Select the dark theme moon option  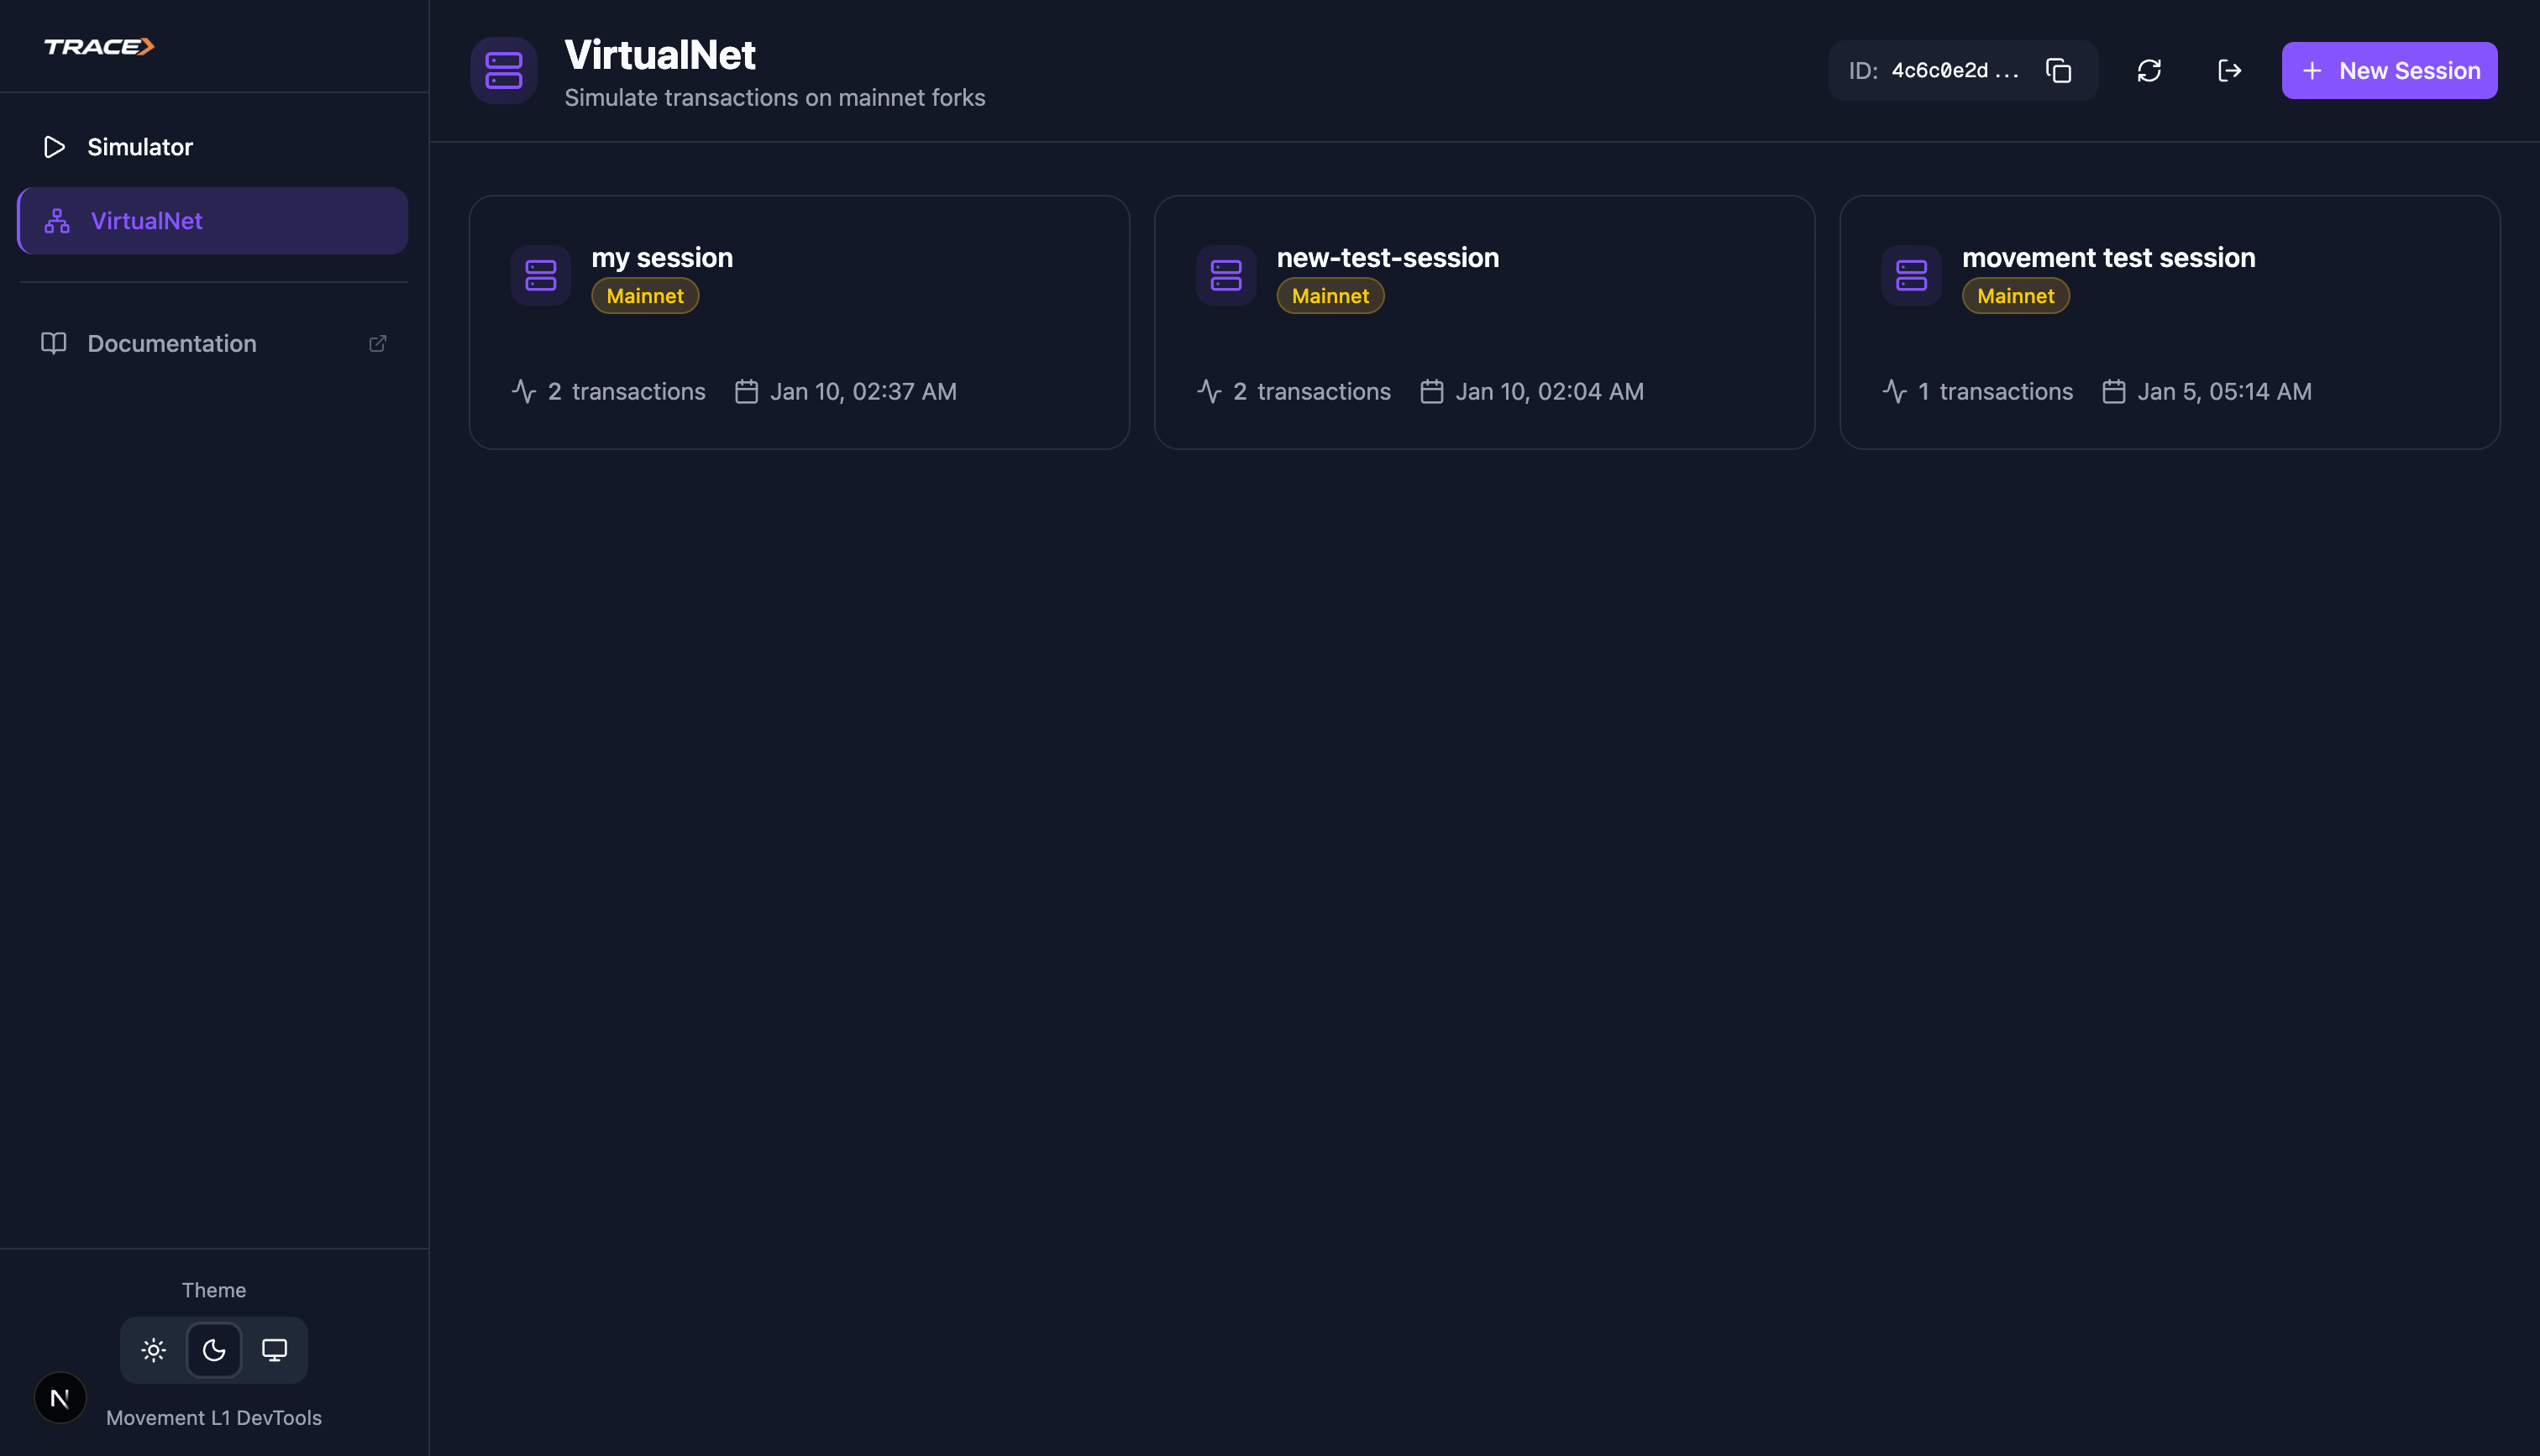pos(214,1350)
